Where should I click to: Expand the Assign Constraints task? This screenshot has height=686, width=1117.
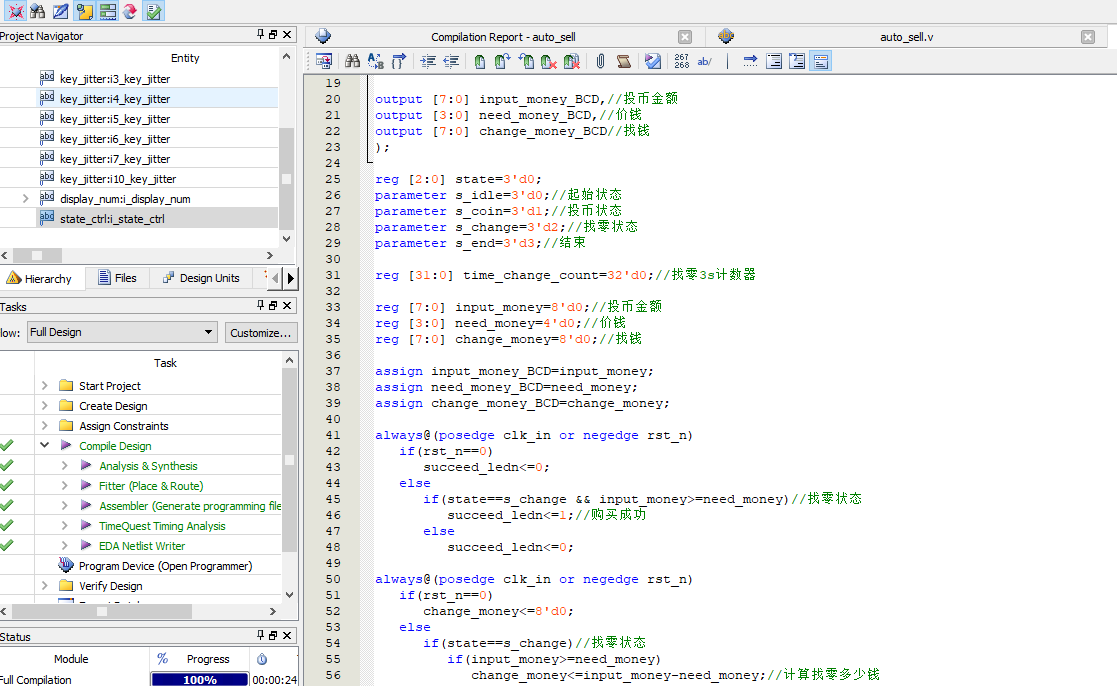tap(44, 425)
